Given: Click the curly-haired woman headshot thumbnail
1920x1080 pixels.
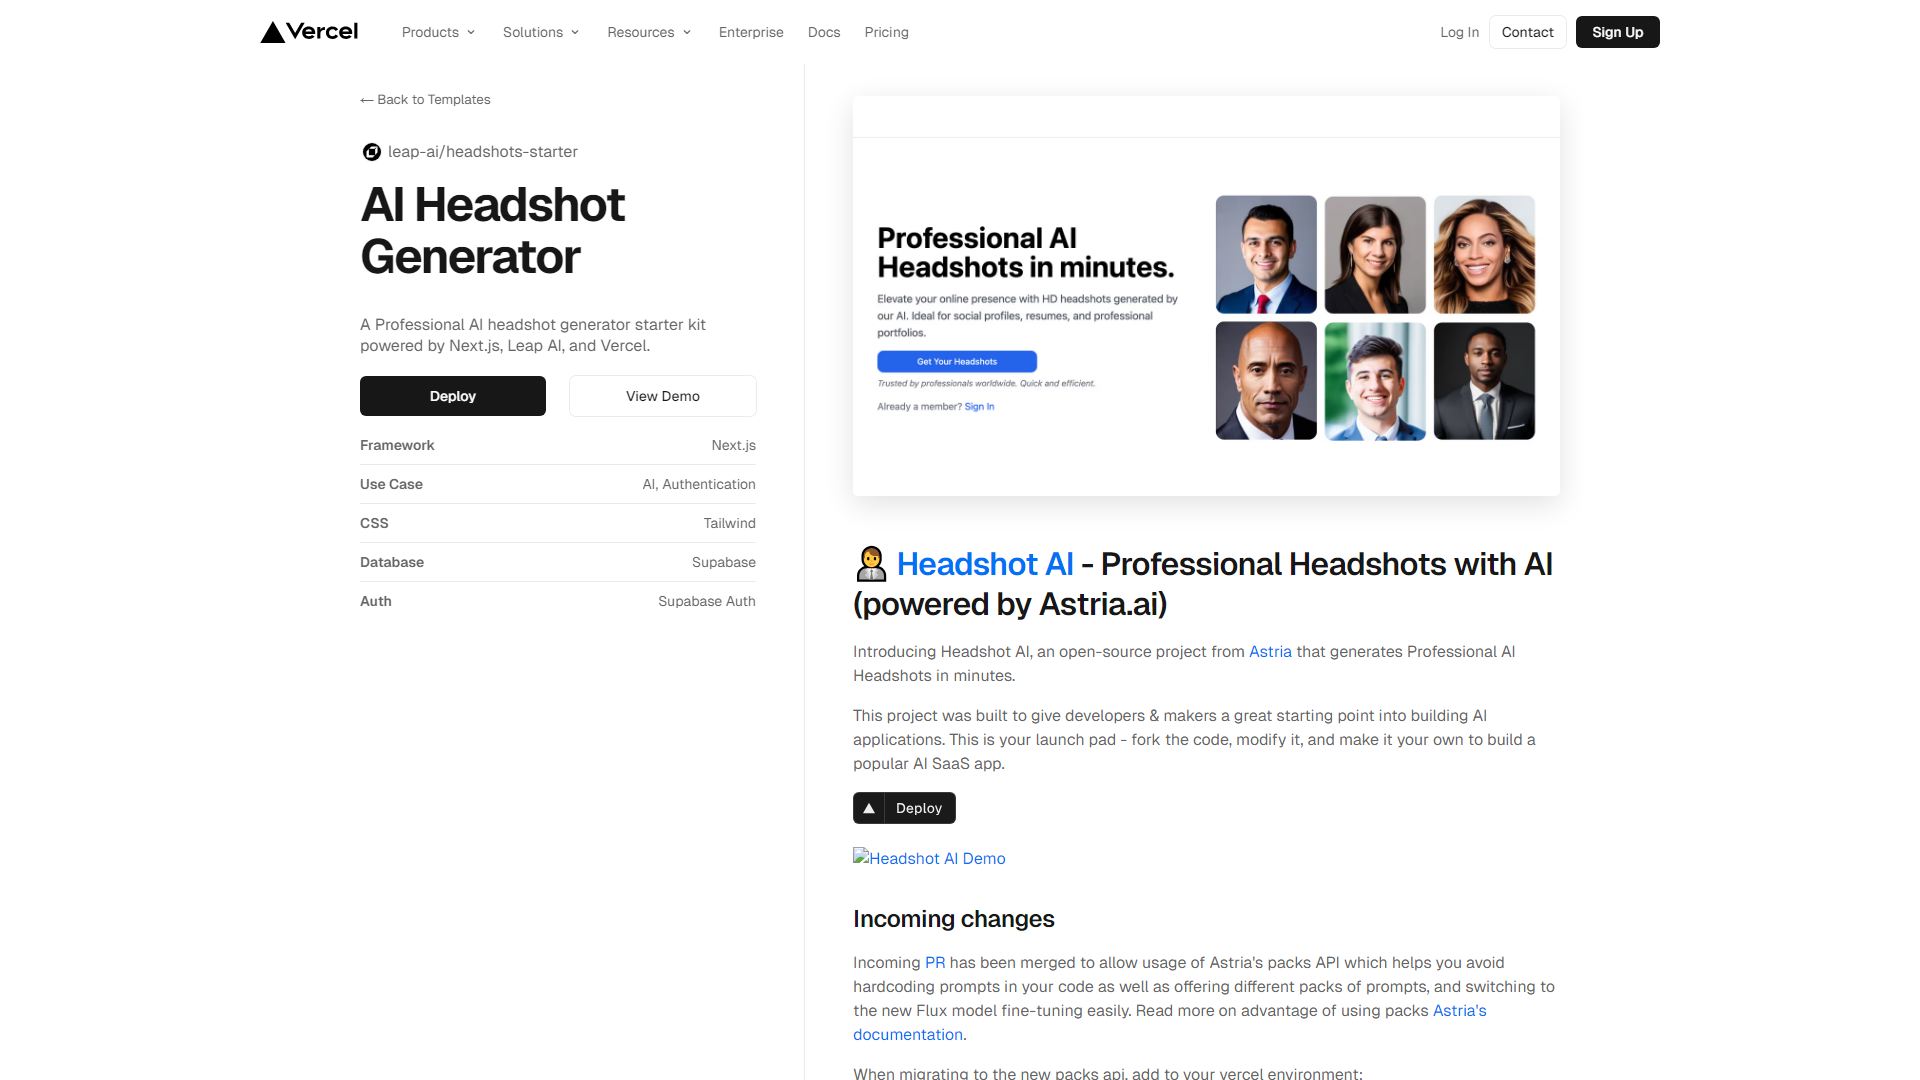Looking at the screenshot, I should coord(1484,255).
